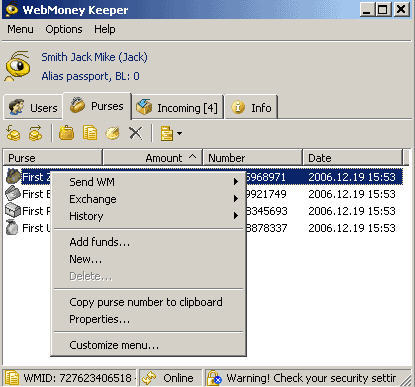
Task: Open the dropdown arrow beside history icon
Action: tap(179, 134)
